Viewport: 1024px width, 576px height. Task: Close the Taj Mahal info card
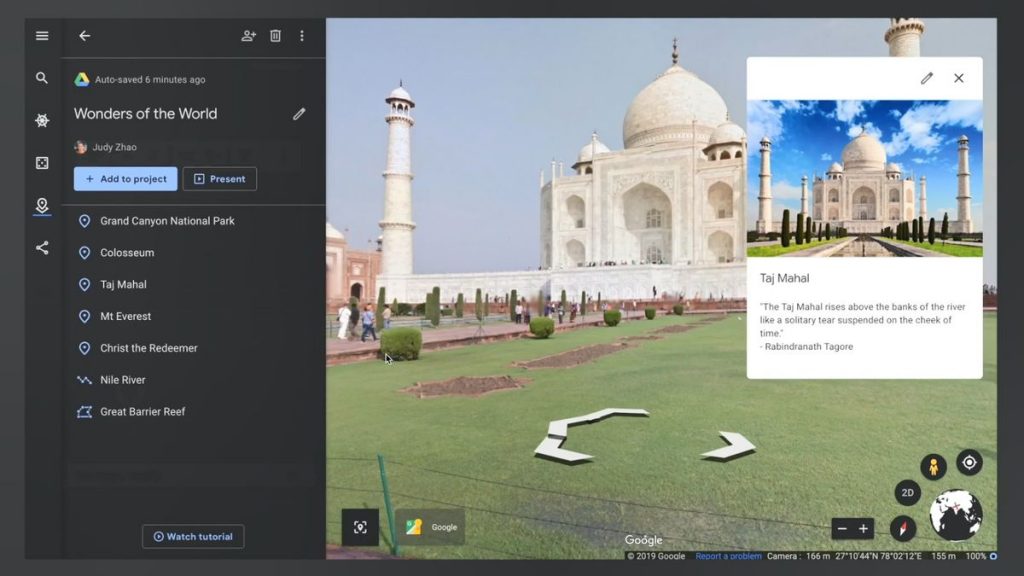pos(959,78)
